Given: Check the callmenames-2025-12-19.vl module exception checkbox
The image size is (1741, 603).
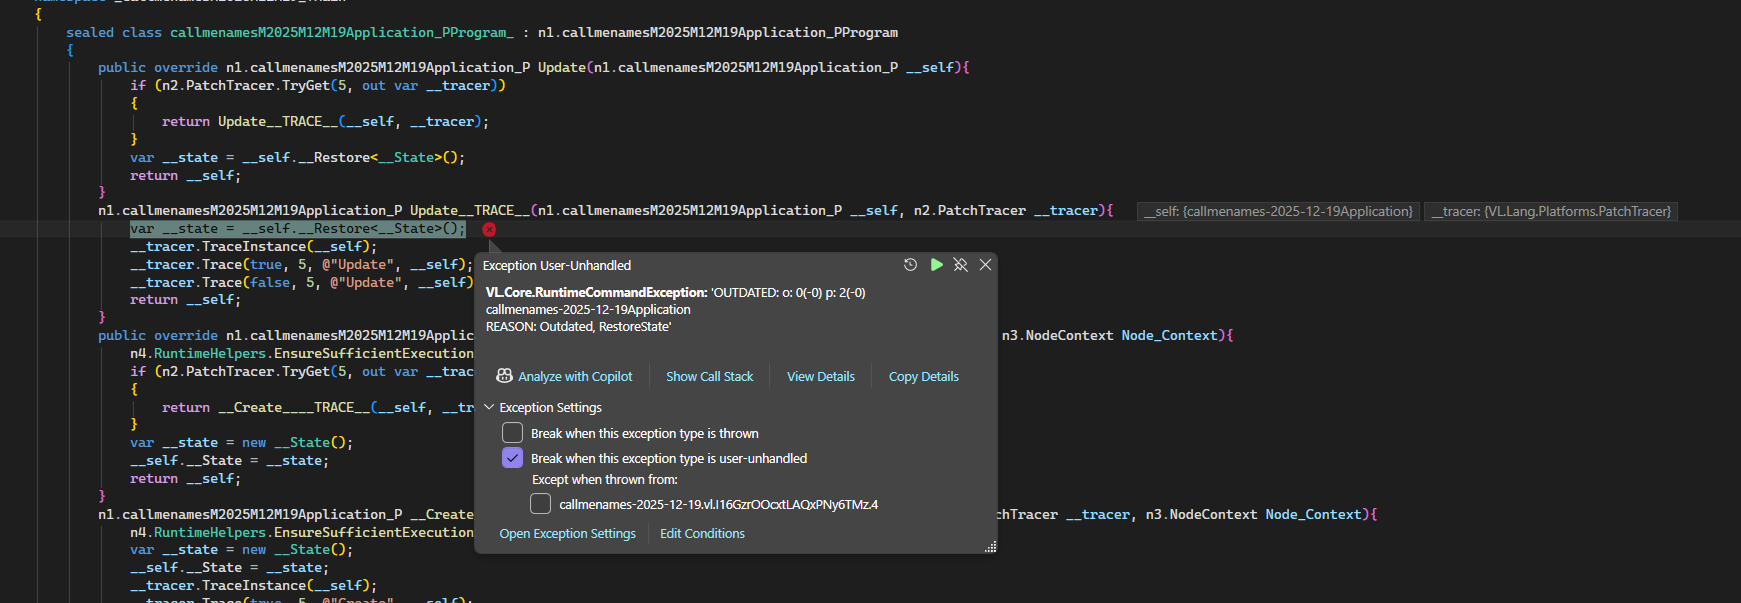Looking at the screenshot, I should pos(540,504).
